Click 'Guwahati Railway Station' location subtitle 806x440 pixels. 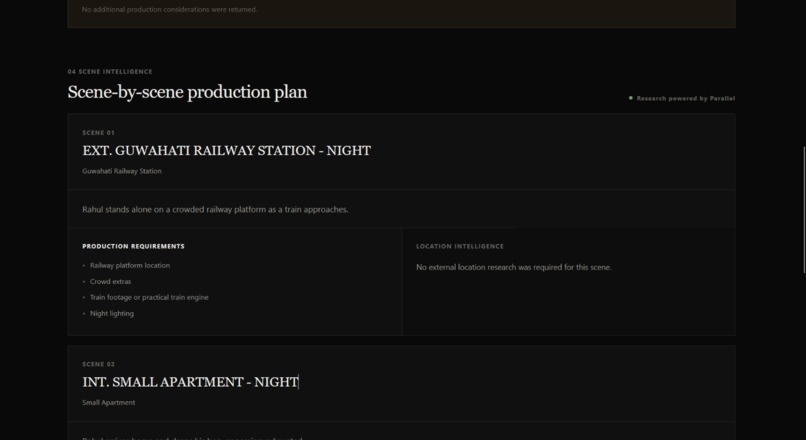tap(122, 171)
